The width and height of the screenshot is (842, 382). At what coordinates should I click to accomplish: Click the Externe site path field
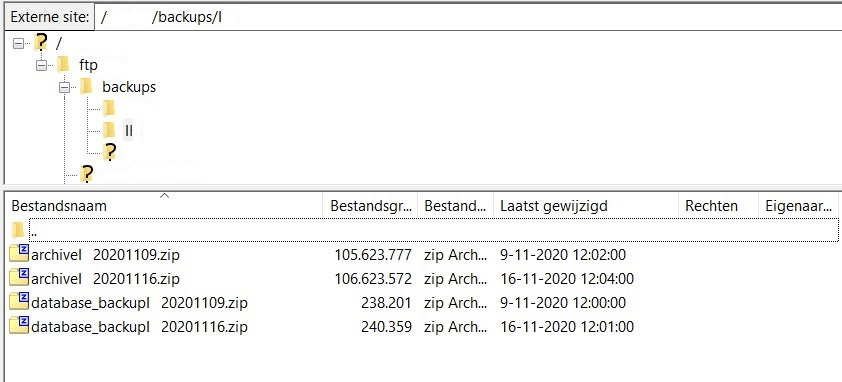[468, 17]
